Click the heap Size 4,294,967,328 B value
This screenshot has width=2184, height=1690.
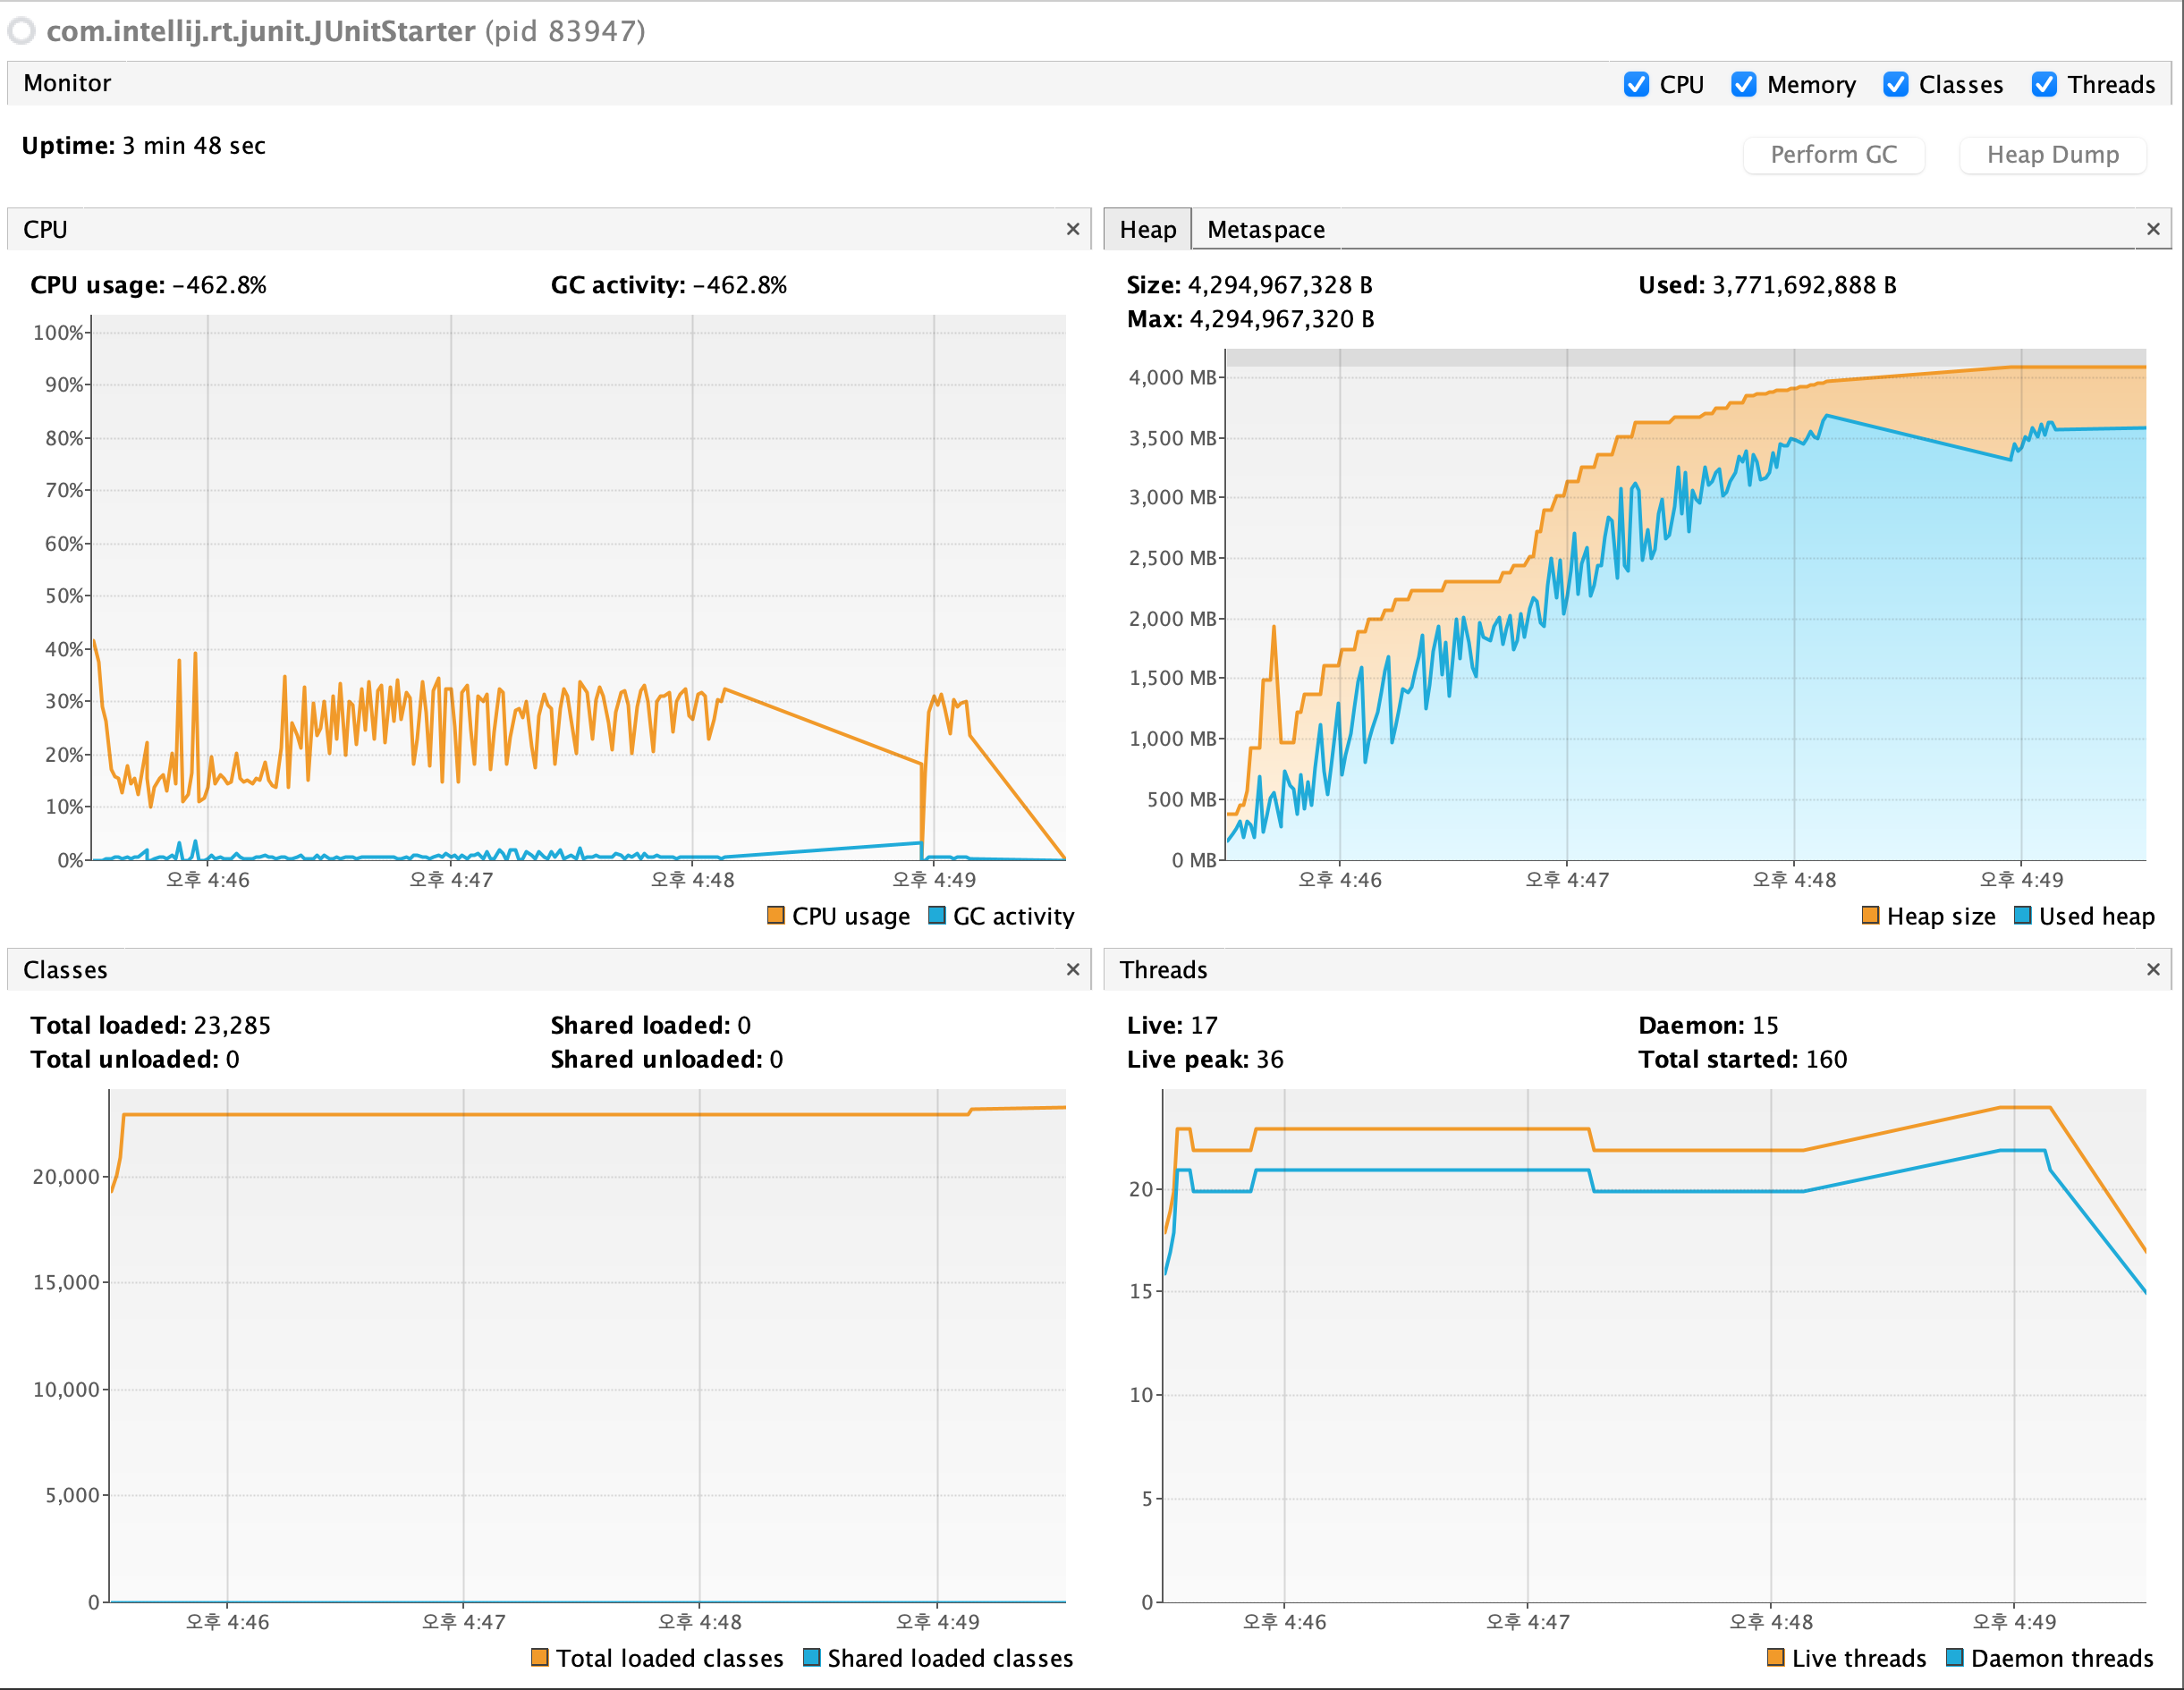pyautogui.click(x=1280, y=285)
